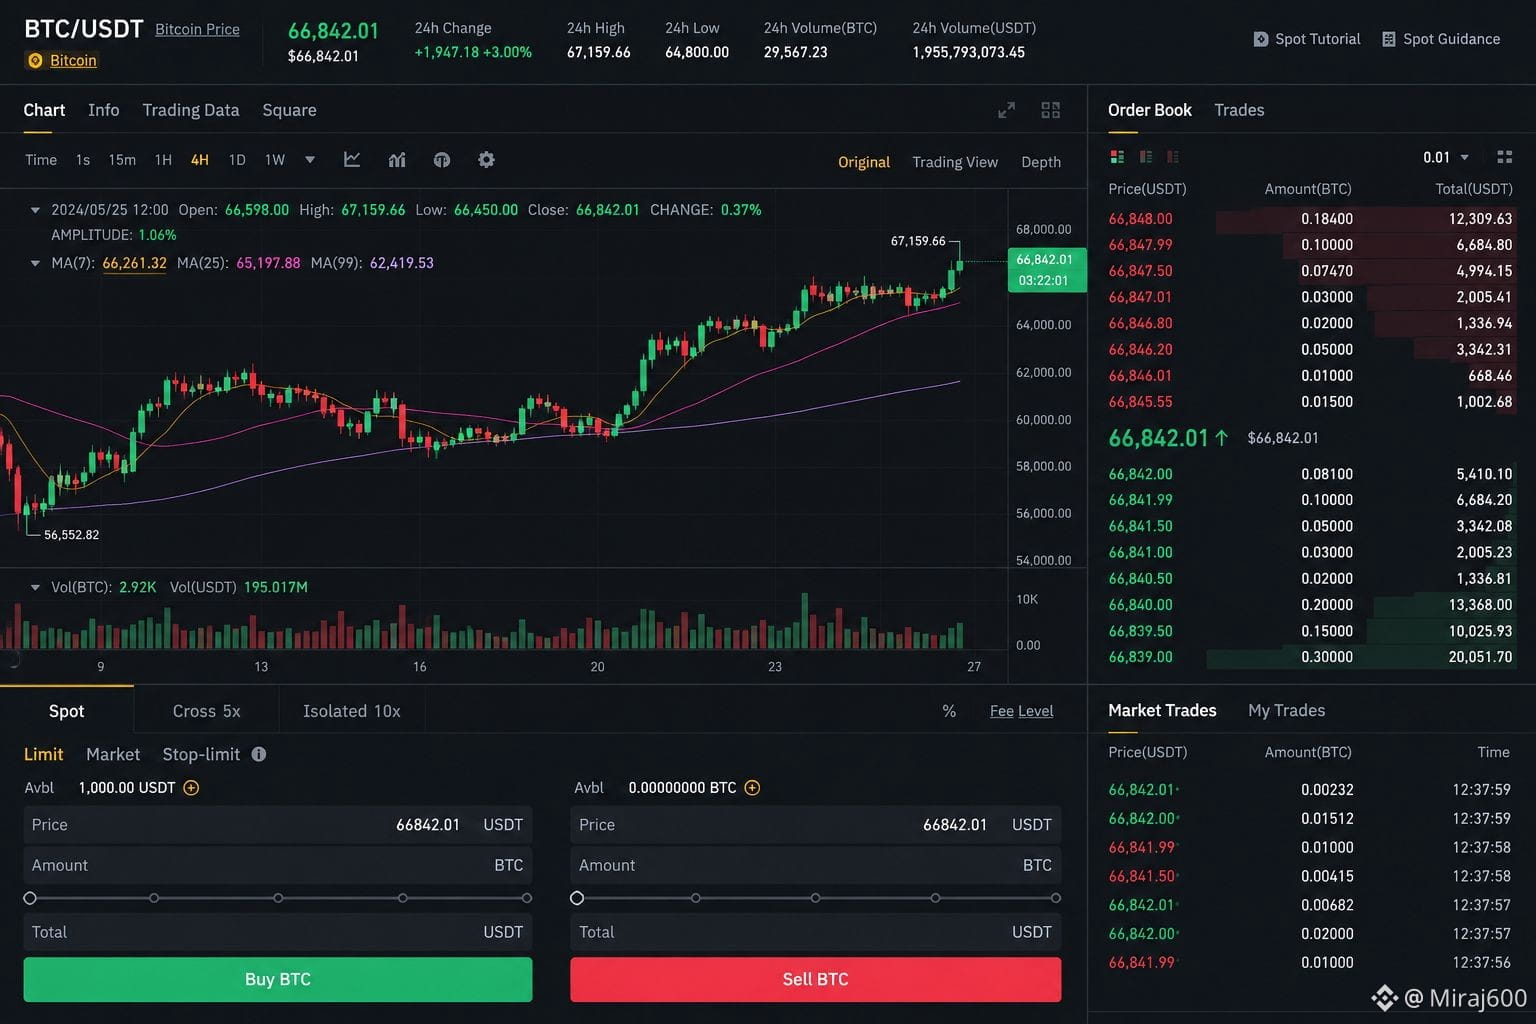Image resolution: width=1536 pixels, height=1024 pixels.
Task: Switch chart to Trading View
Action: tap(955, 162)
